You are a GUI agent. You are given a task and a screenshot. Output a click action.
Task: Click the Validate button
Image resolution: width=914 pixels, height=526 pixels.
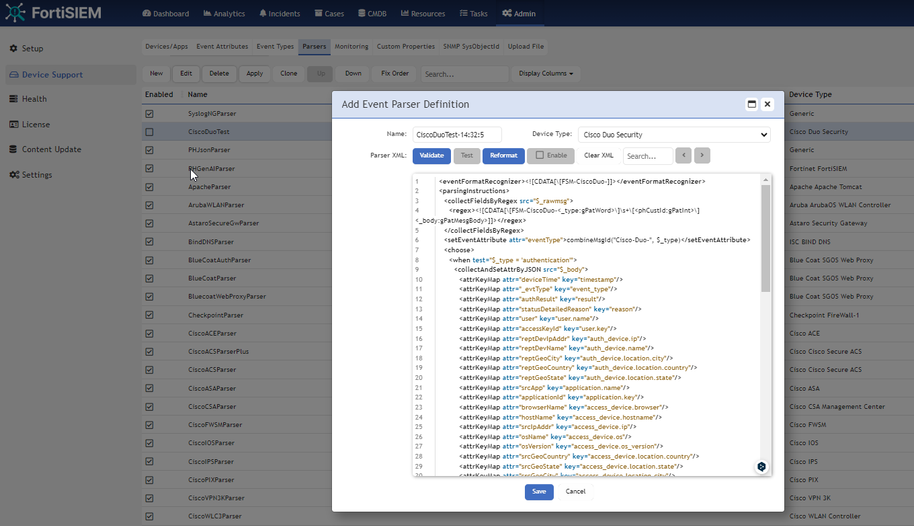pyautogui.click(x=431, y=156)
